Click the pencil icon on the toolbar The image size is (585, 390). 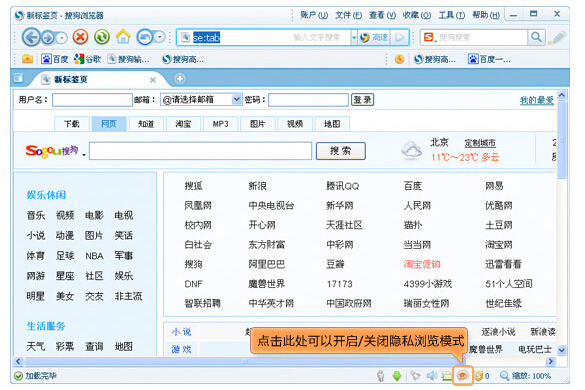[x=558, y=37]
